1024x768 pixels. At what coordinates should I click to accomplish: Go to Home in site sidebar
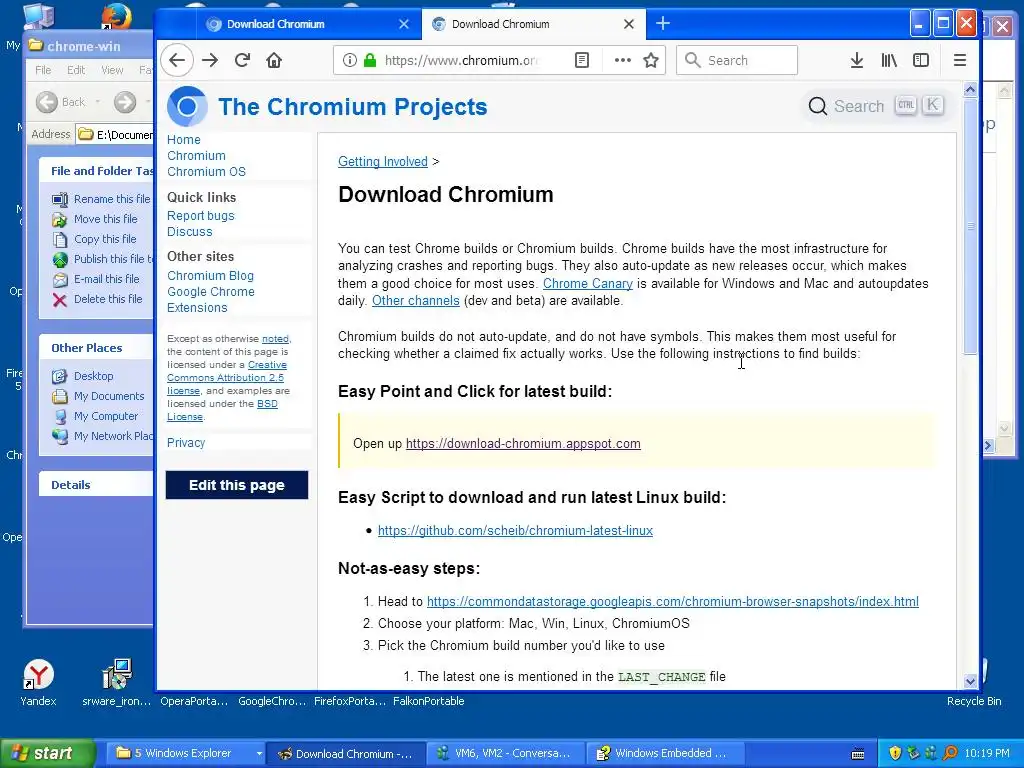(184, 140)
